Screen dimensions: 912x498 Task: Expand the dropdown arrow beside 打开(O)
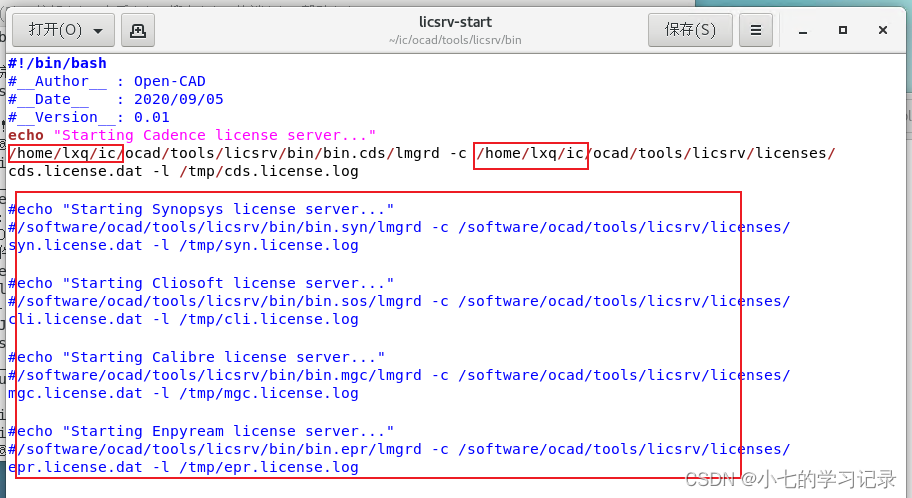pos(98,31)
